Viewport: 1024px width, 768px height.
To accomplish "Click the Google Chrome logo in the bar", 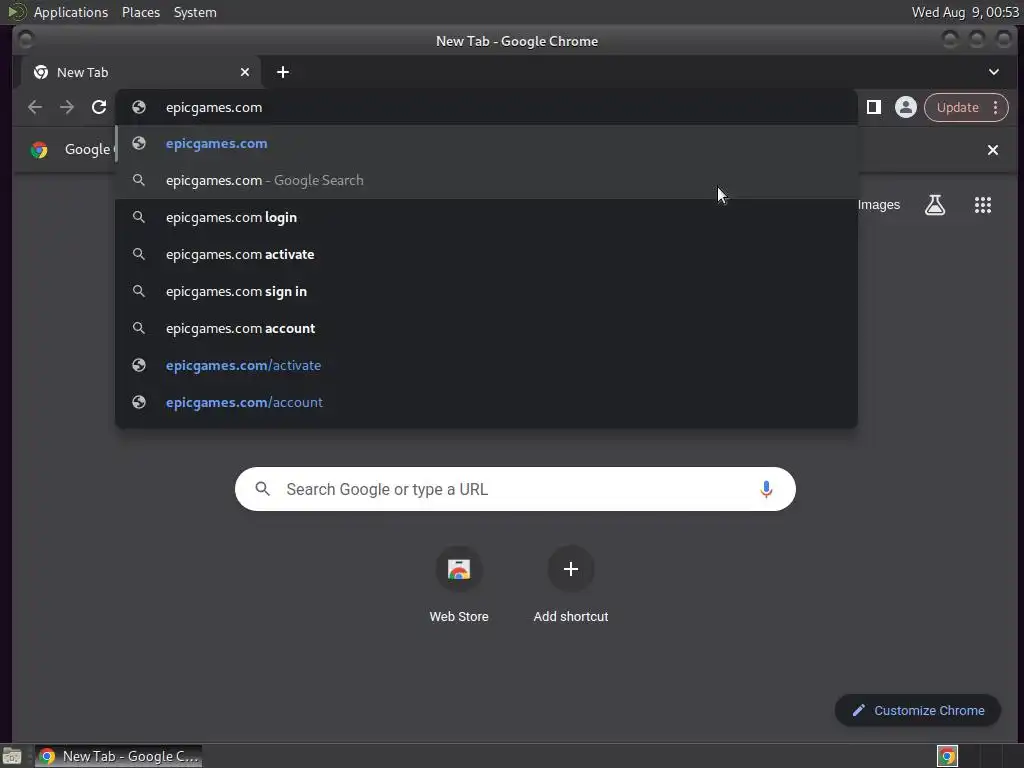I will (39, 150).
